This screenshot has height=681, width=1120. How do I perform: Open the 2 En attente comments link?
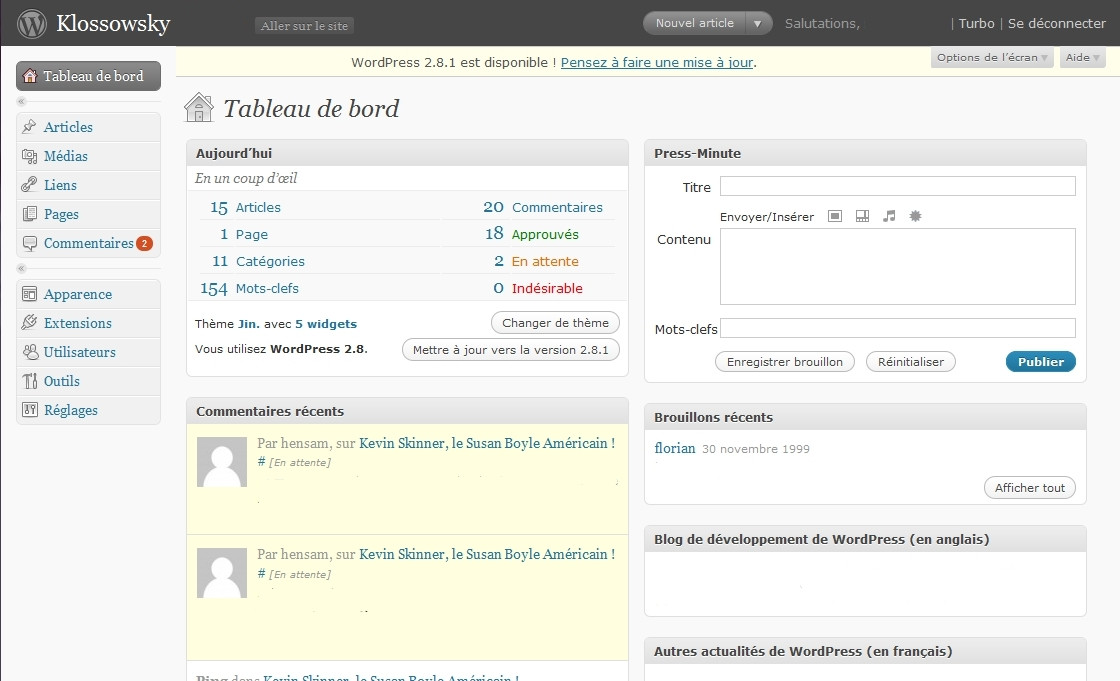536,262
